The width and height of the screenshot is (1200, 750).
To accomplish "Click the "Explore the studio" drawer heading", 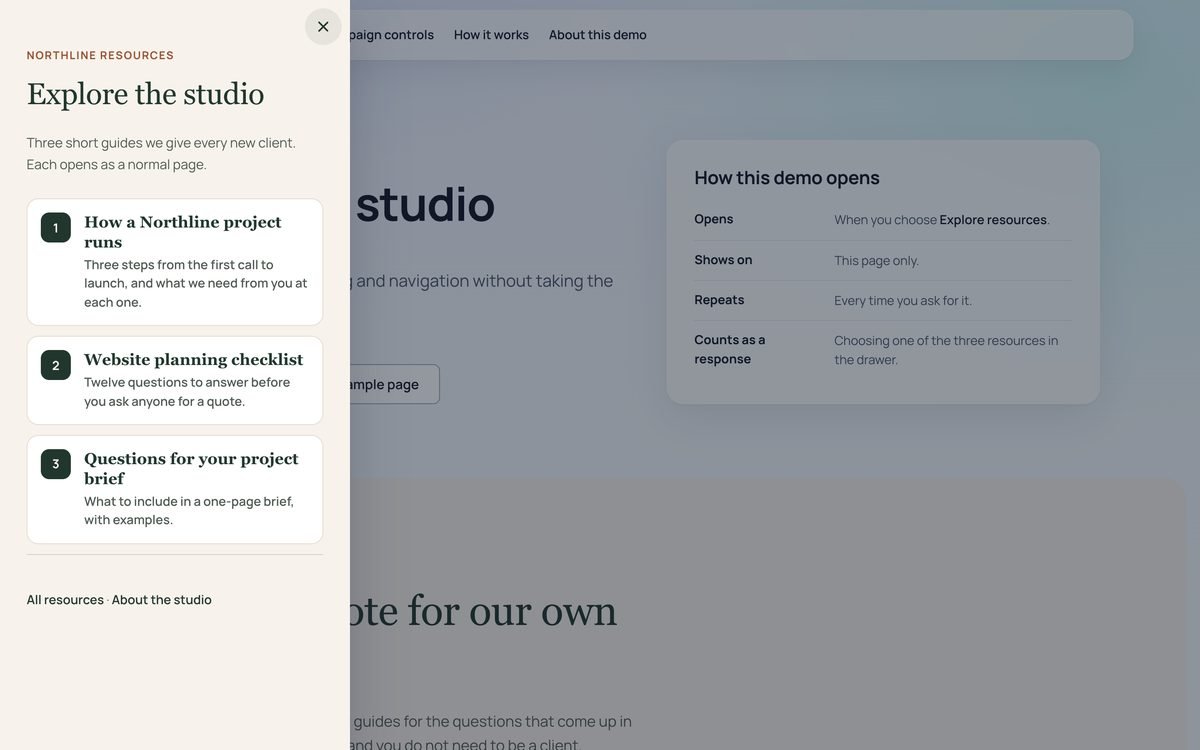I will [146, 94].
